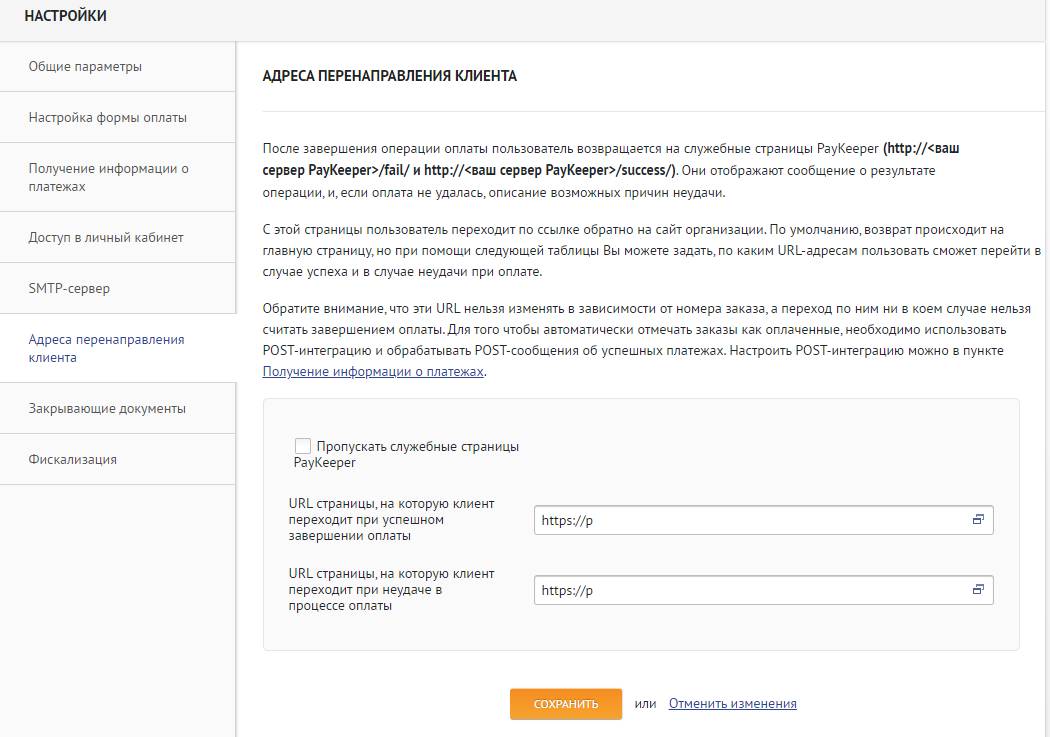Open 'Доступ в личный кабинет' section
Screen dimensions: 1050x737
pos(106,238)
